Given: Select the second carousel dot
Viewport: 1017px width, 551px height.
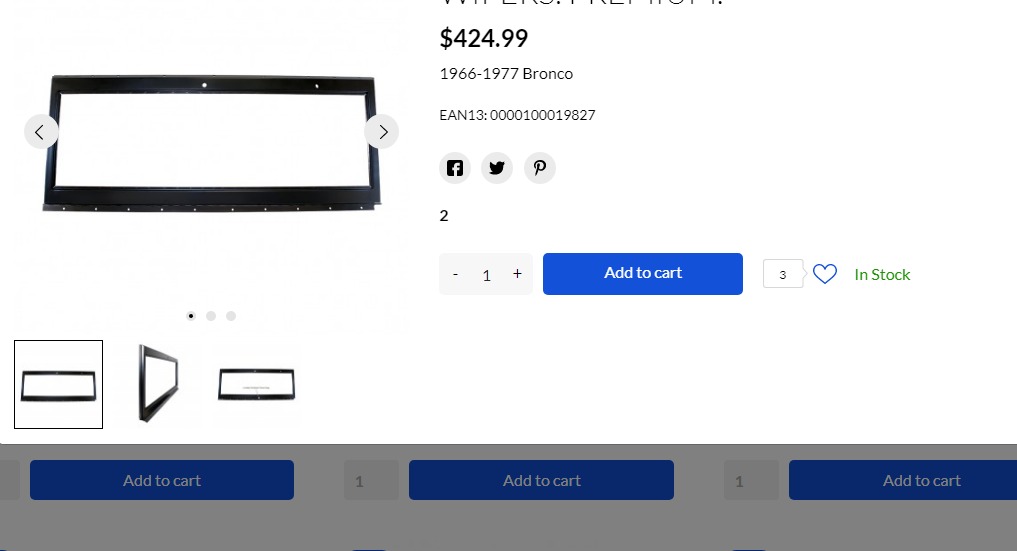Looking at the screenshot, I should tap(211, 316).
